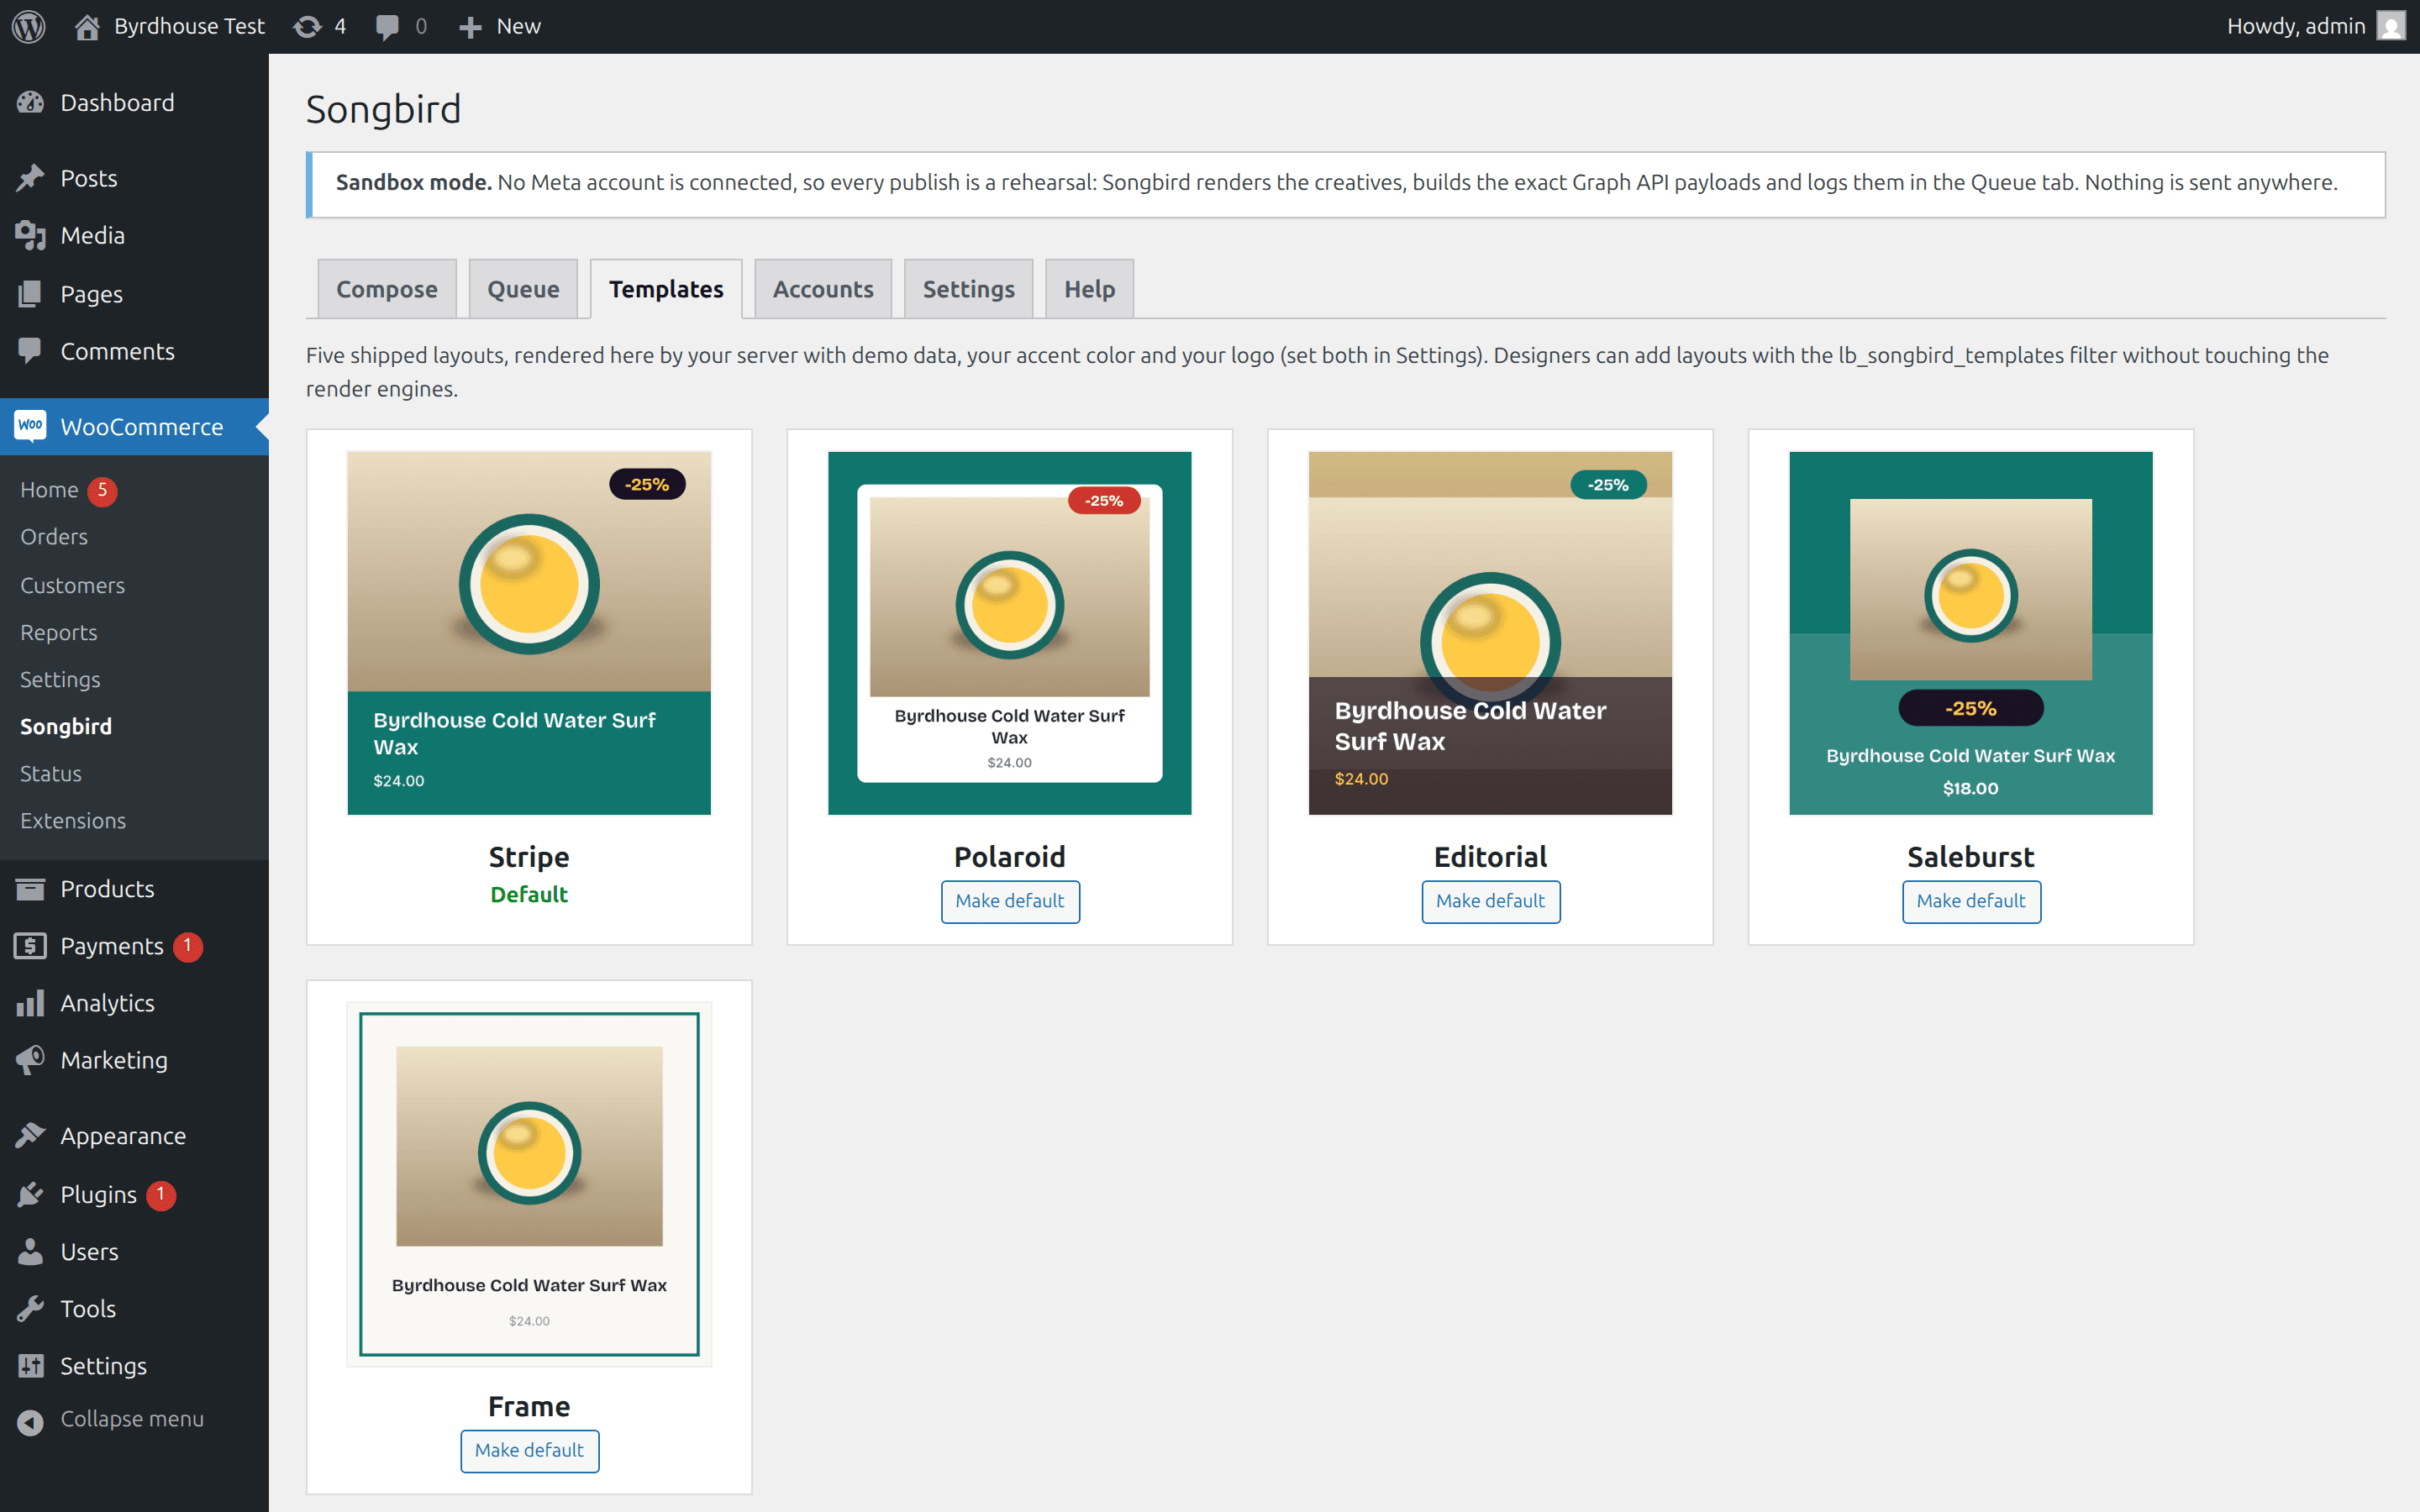The image size is (2420, 1512).
Task: Open the comments bubble icon in admin bar
Action: click(387, 27)
